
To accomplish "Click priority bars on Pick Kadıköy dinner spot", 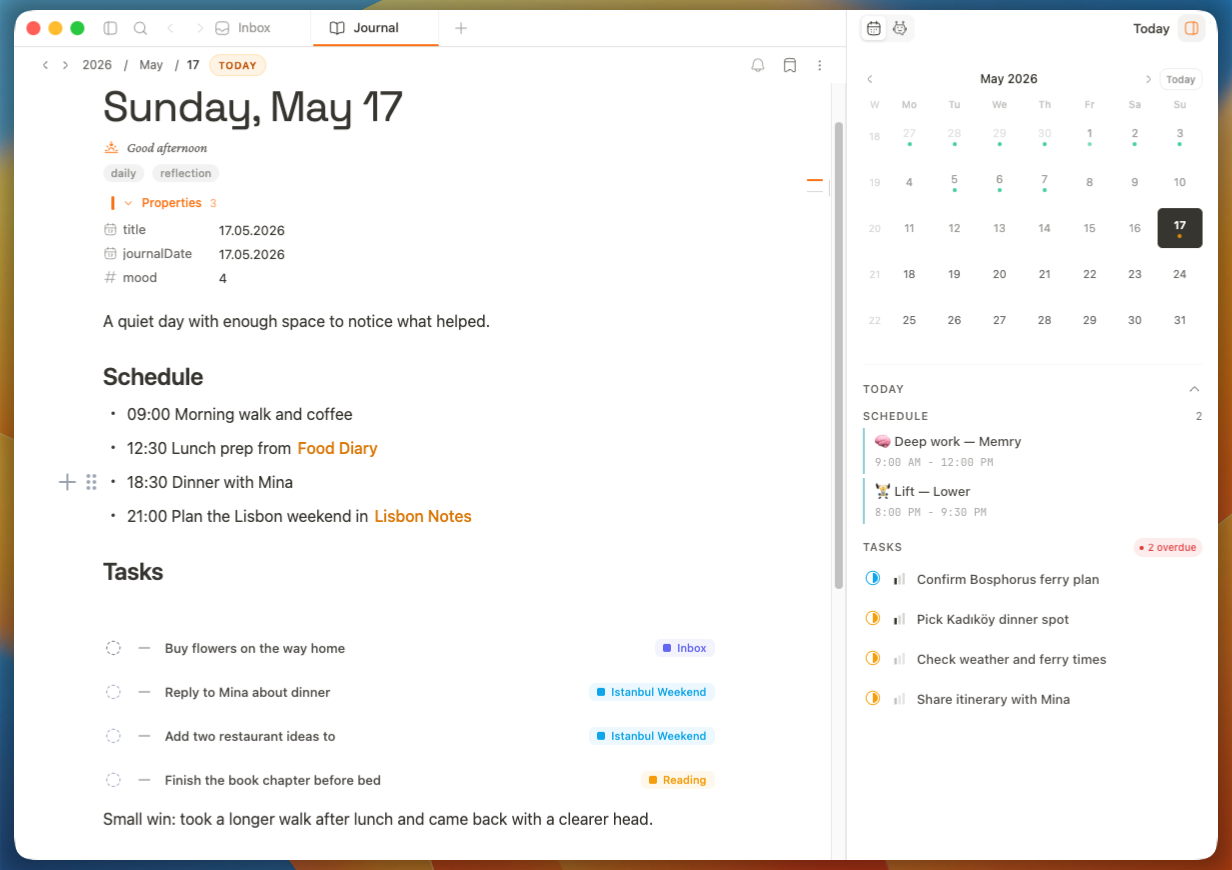I will [x=899, y=619].
